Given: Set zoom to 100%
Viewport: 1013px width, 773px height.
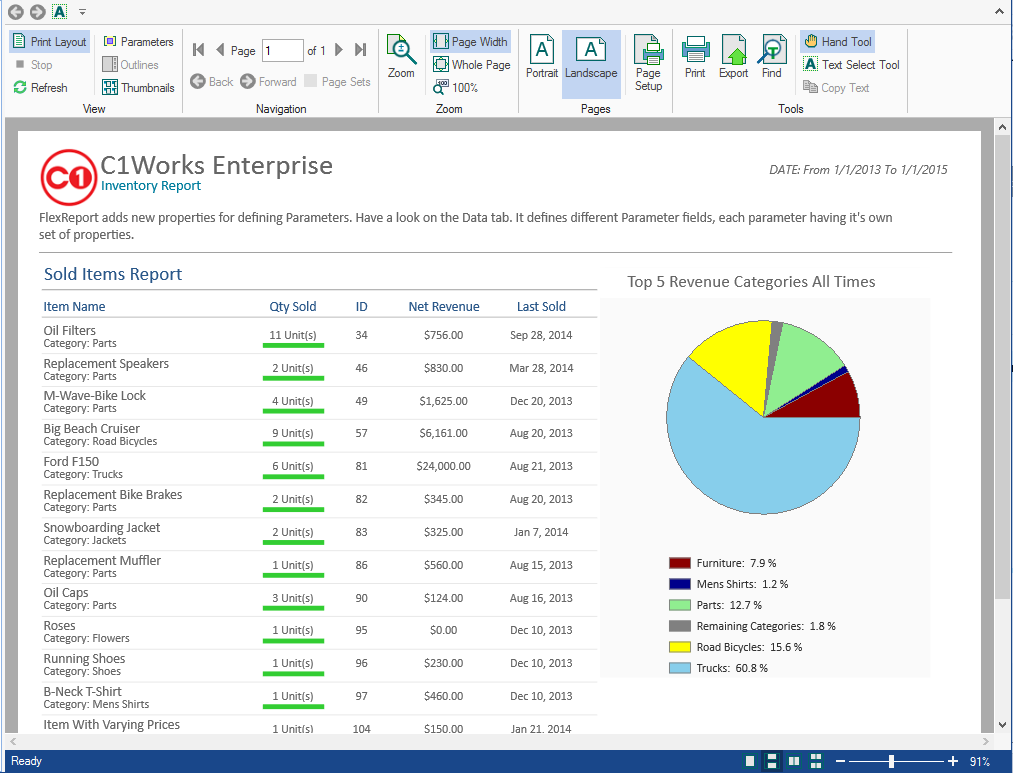Looking at the screenshot, I should pos(455,87).
